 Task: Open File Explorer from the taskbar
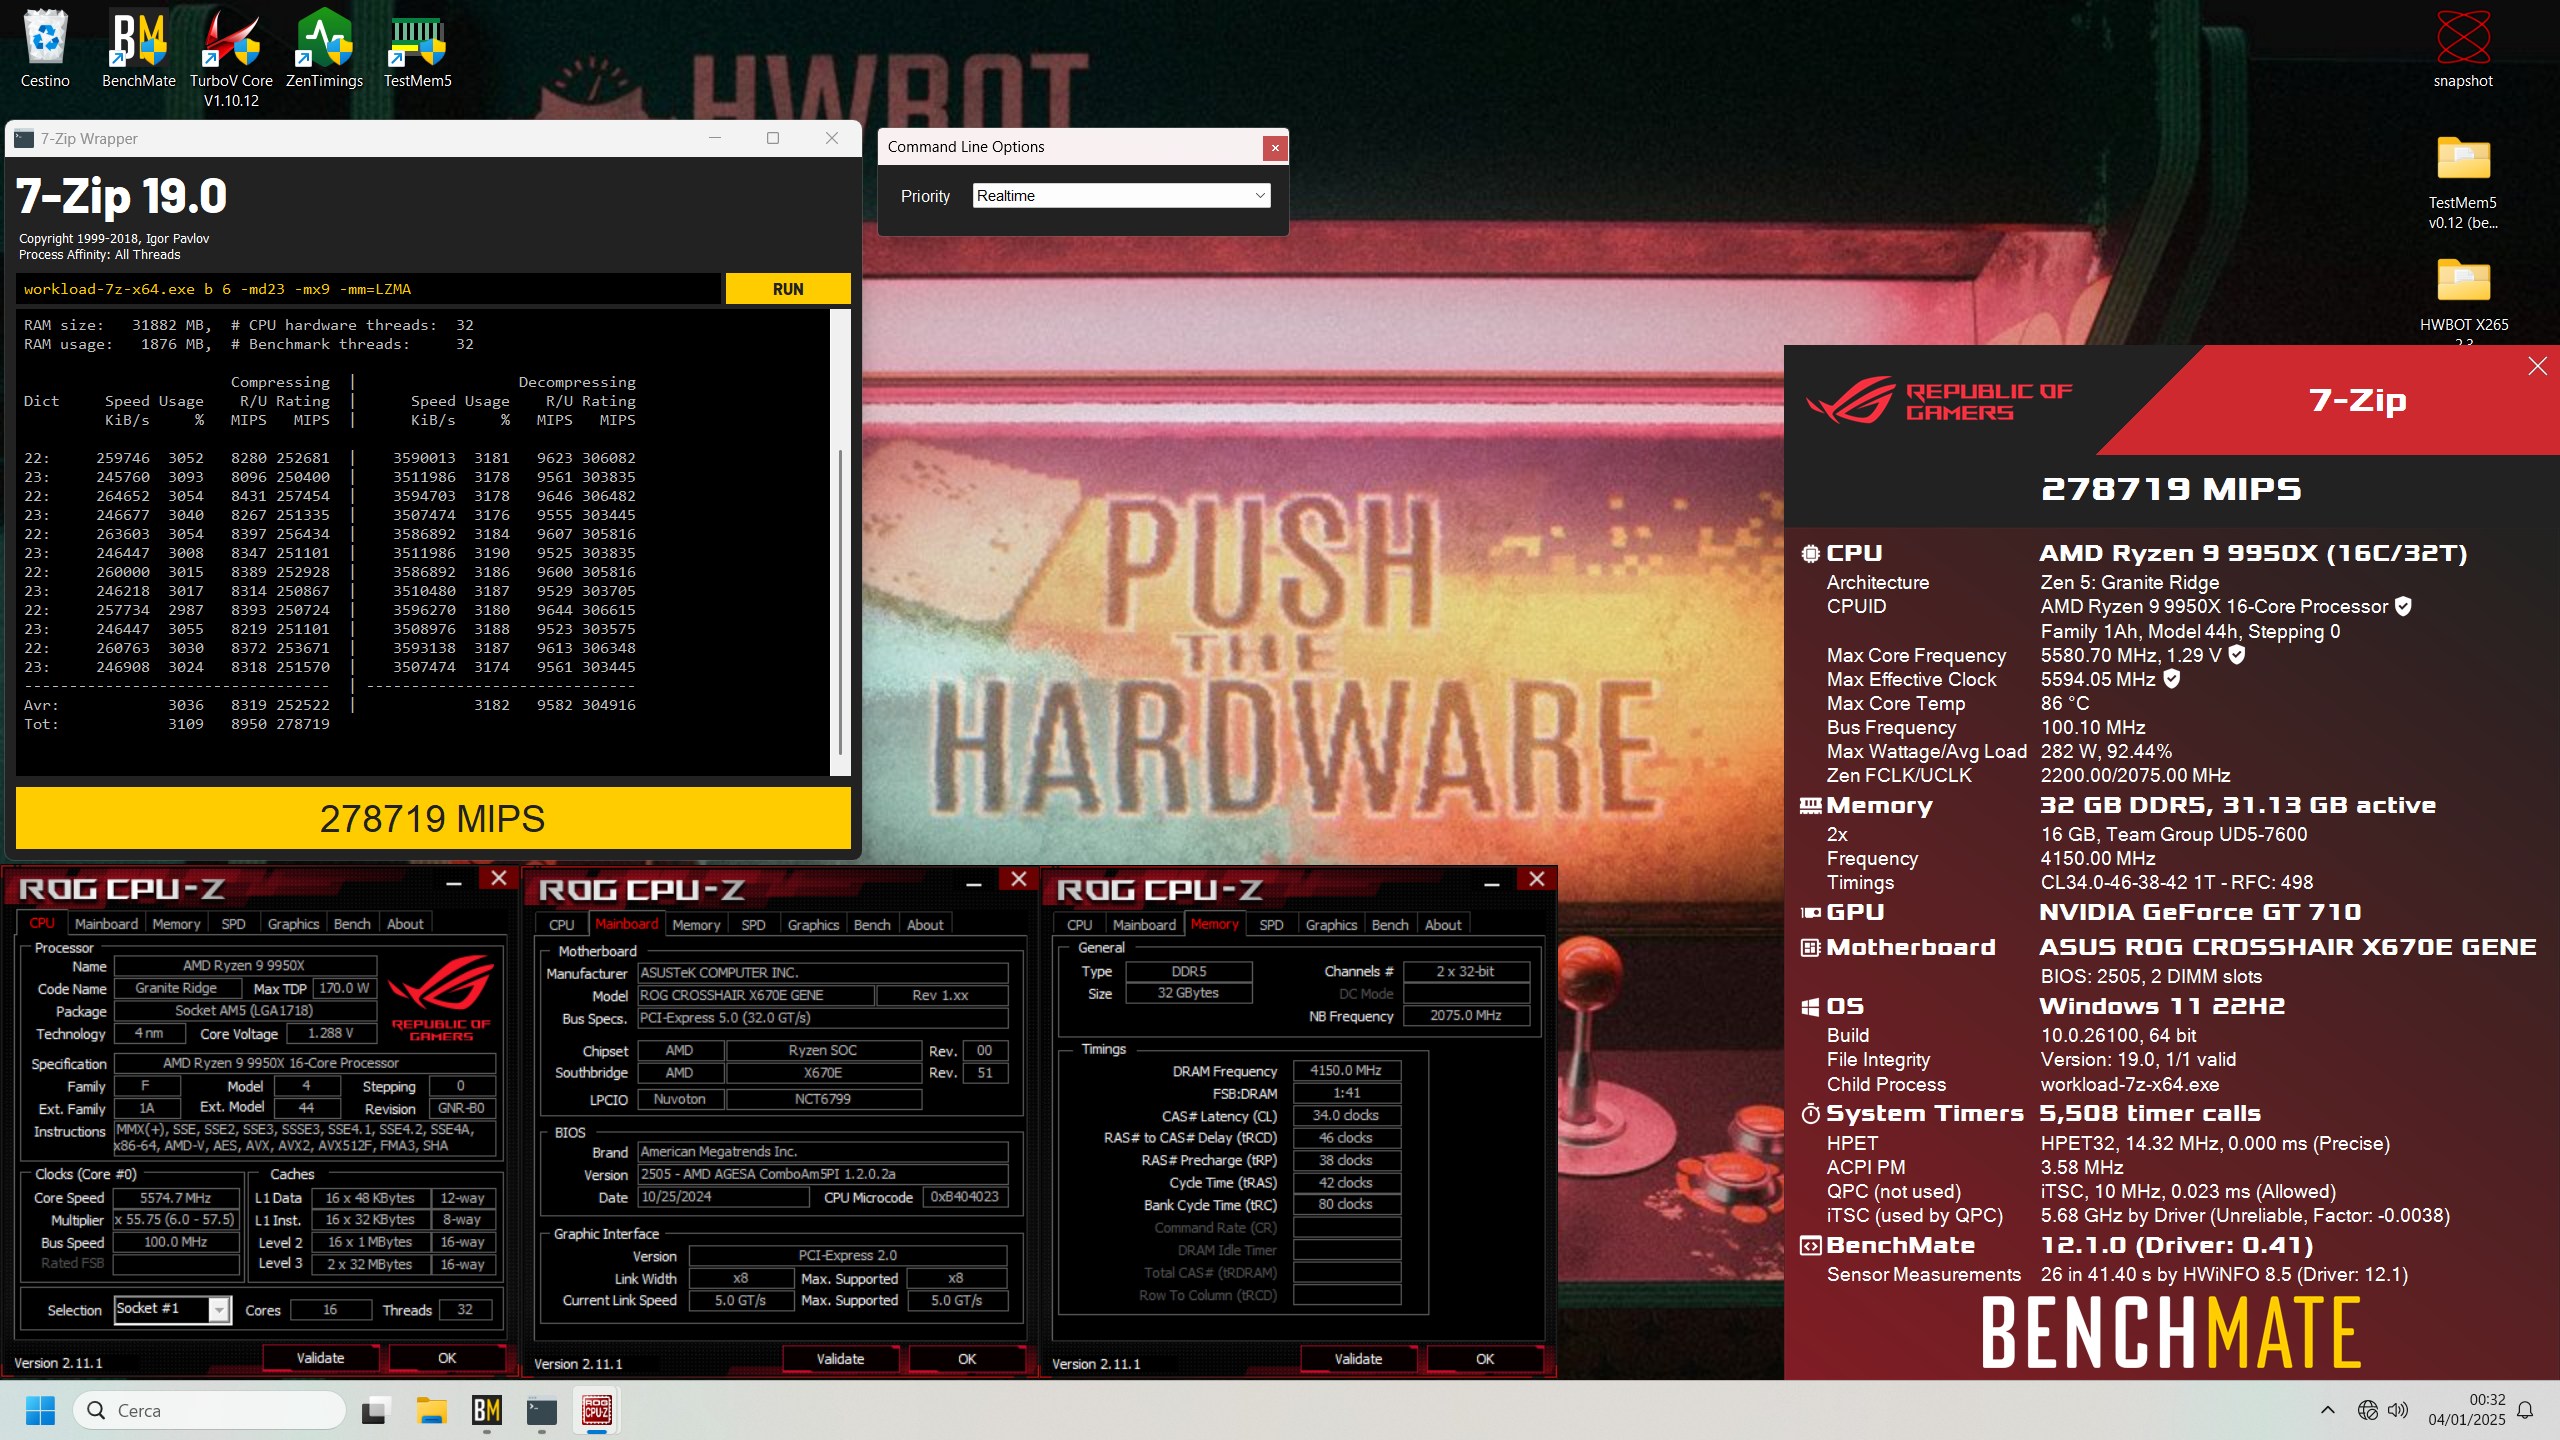(x=431, y=1410)
